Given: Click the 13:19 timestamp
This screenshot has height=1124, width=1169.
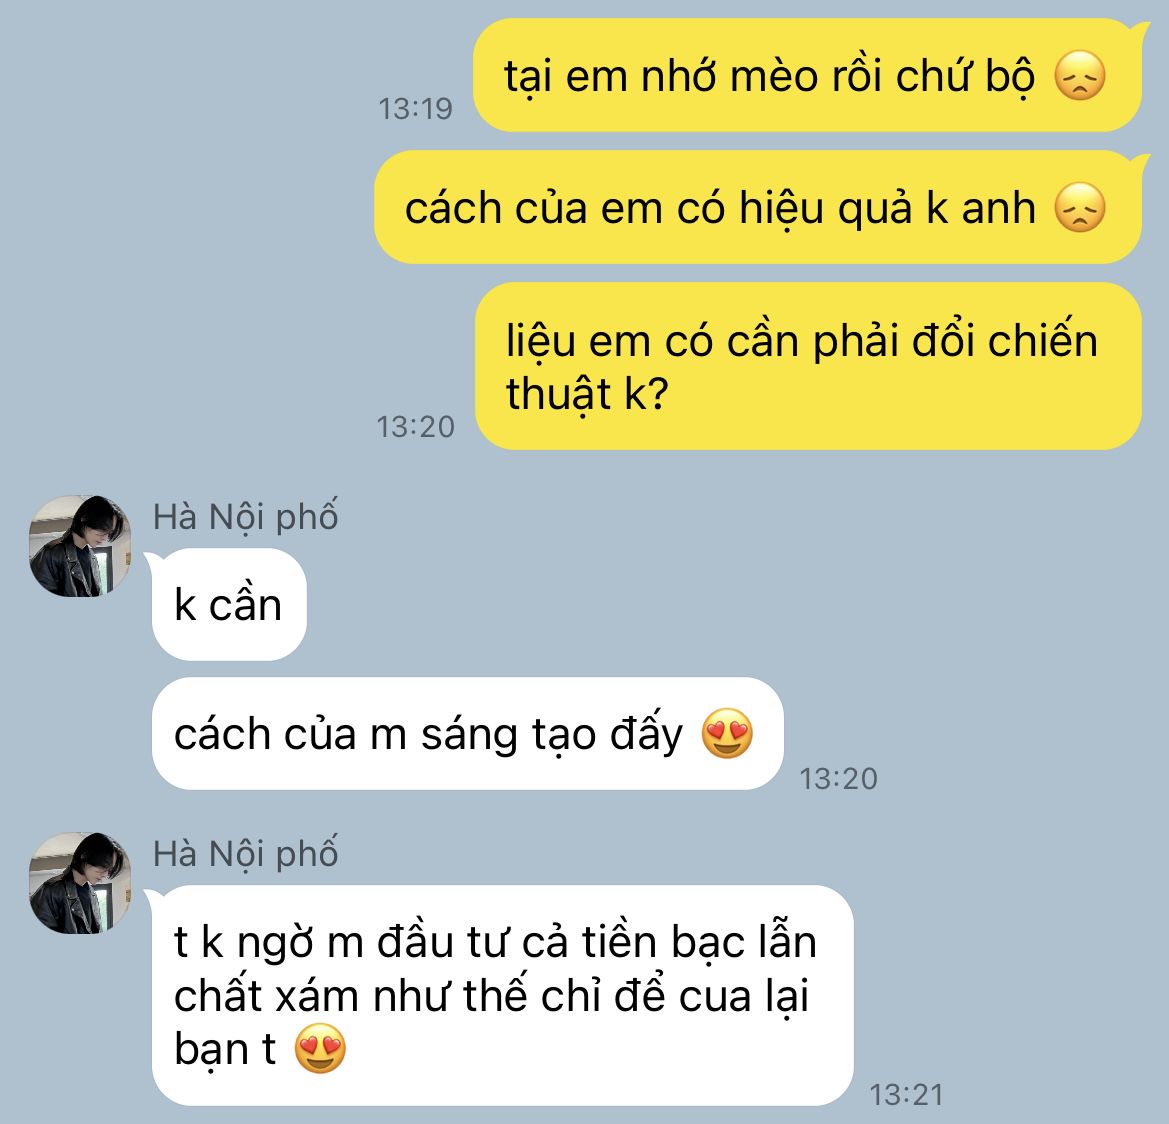Looking at the screenshot, I should tap(415, 109).
